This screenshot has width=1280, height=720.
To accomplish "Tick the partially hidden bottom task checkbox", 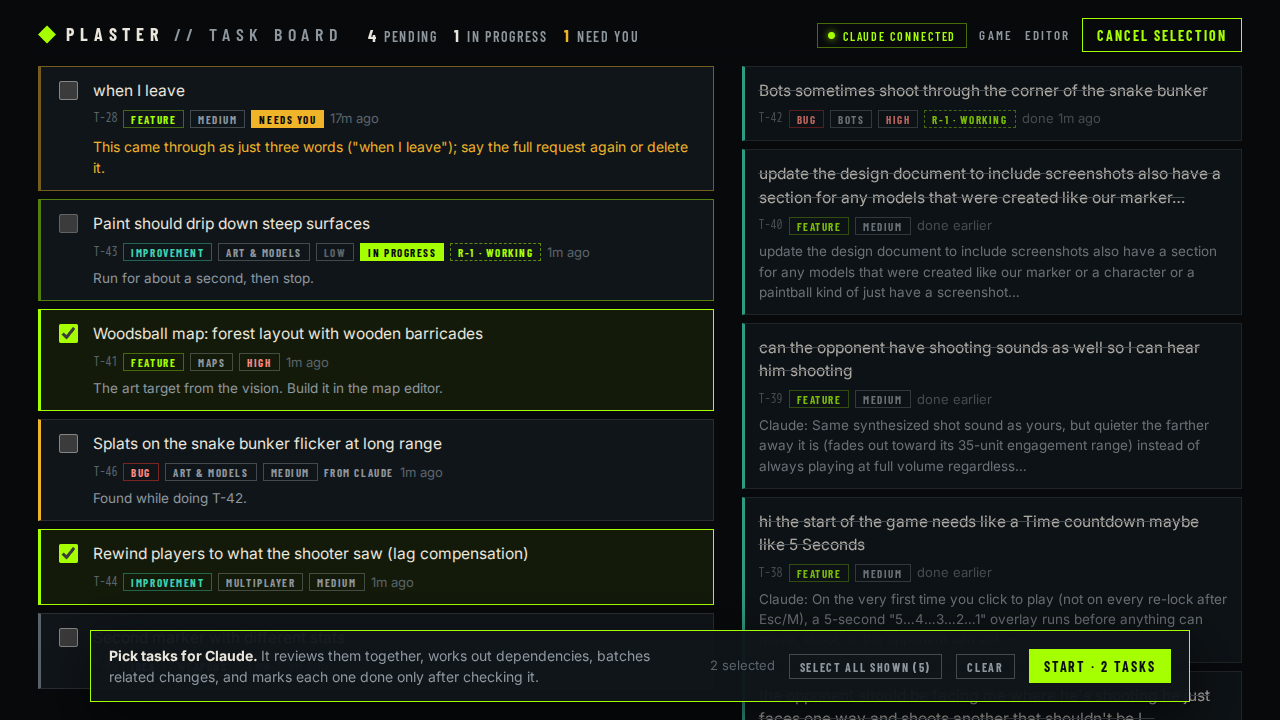I will point(68,637).
